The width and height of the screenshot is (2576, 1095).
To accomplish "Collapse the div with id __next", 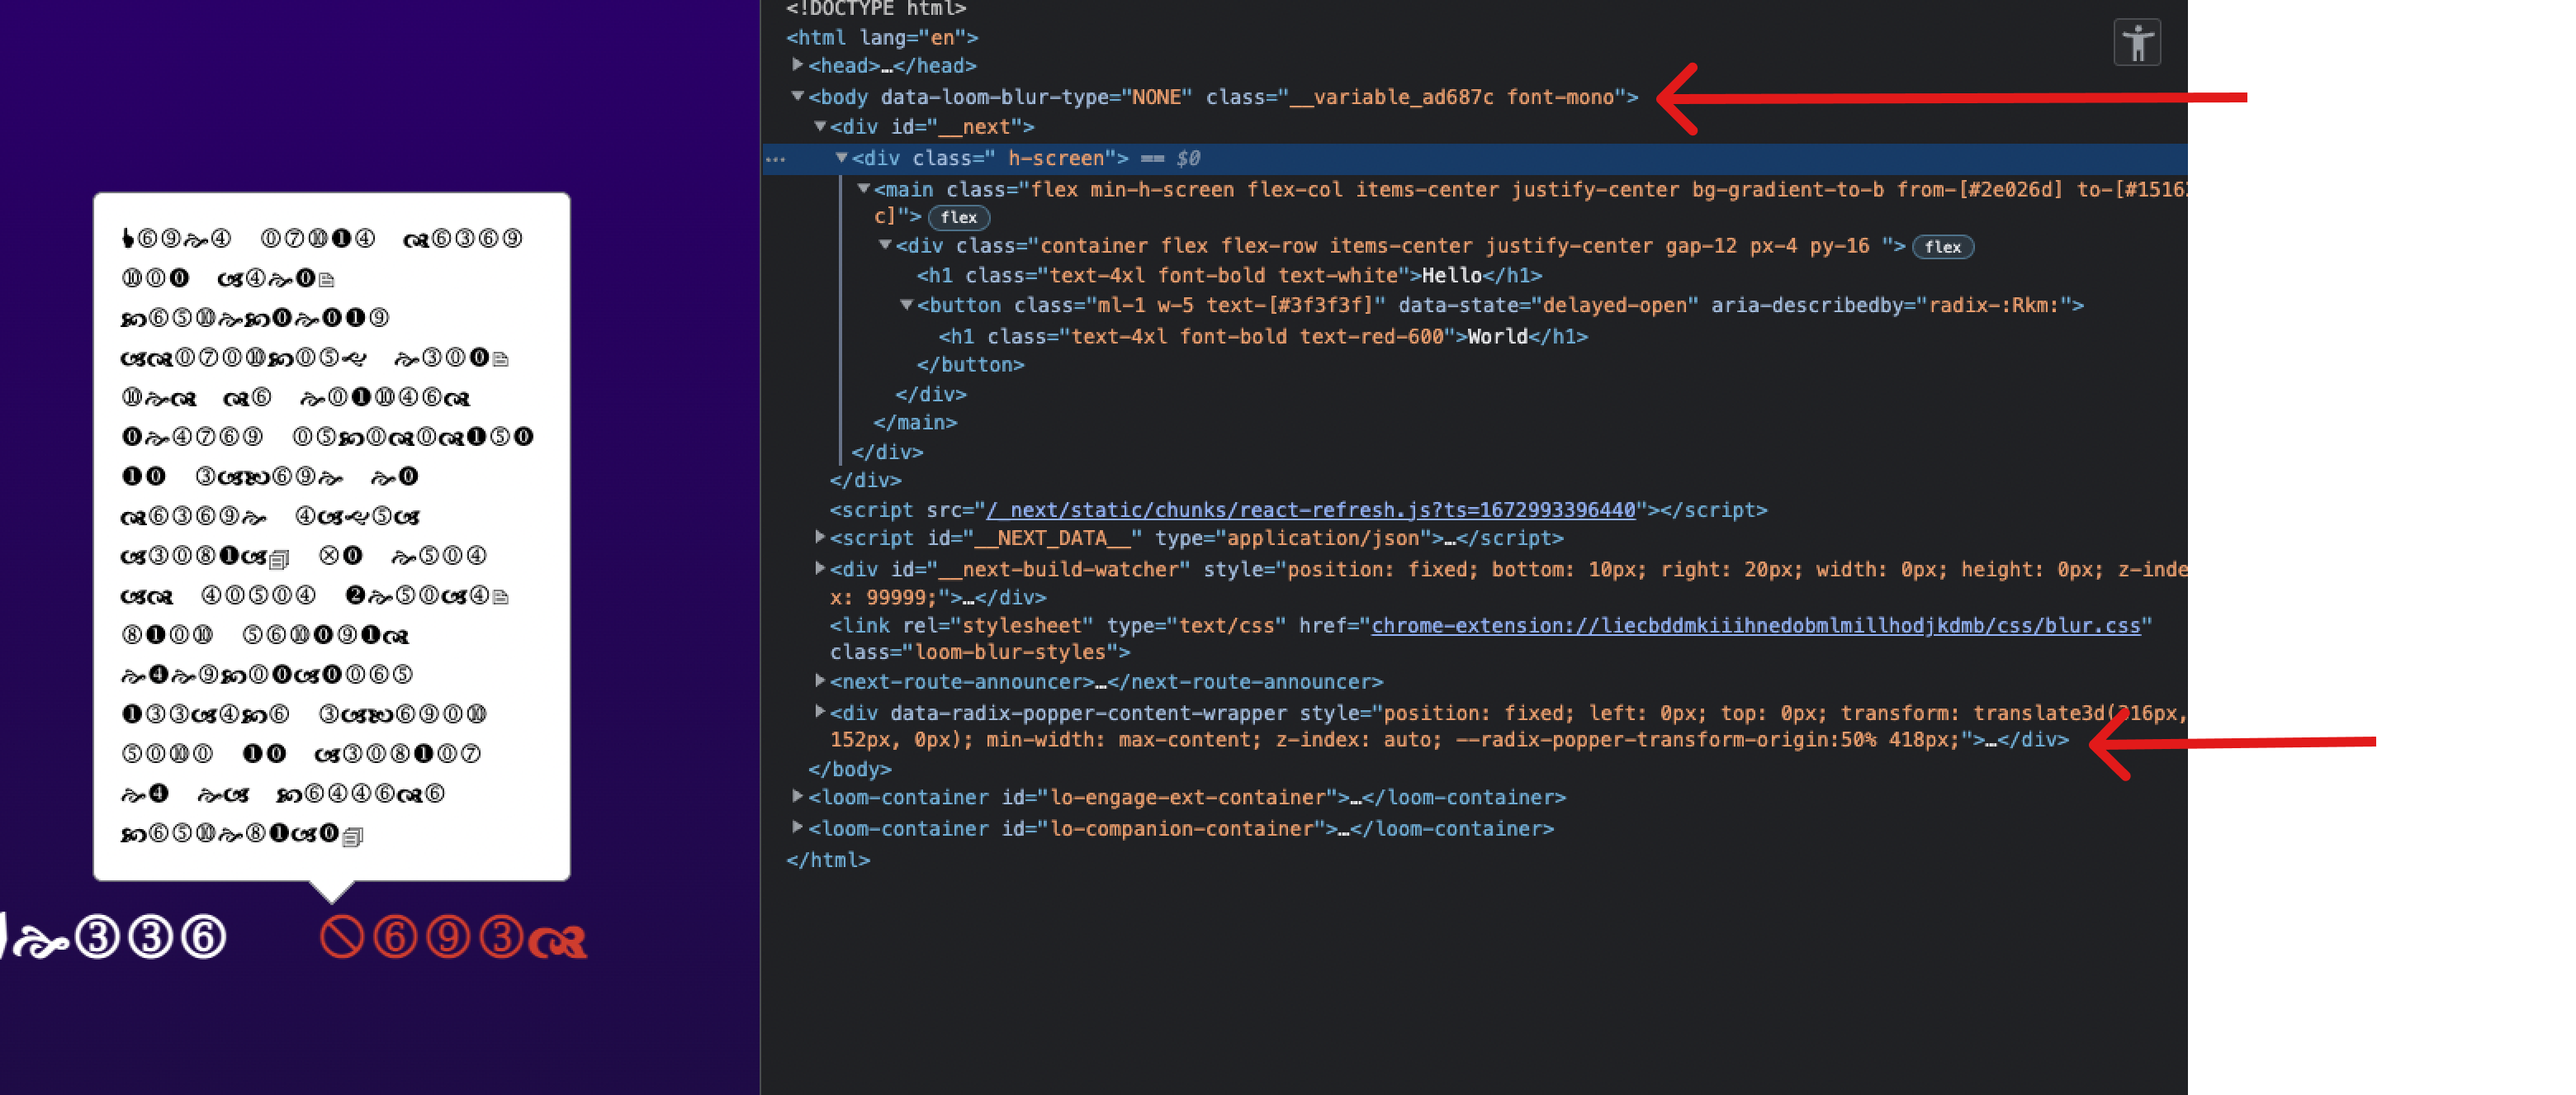I will [x=820, y=126].
